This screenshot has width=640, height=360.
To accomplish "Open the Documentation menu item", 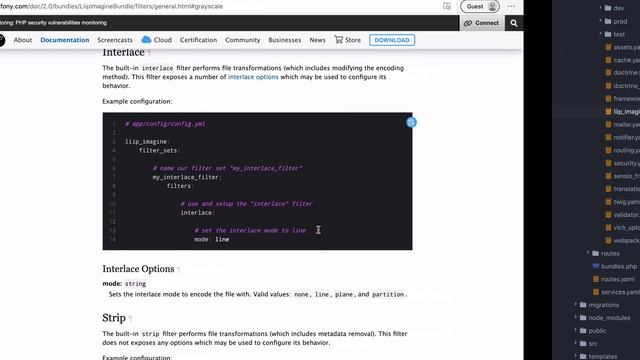I will click(64, 40).
